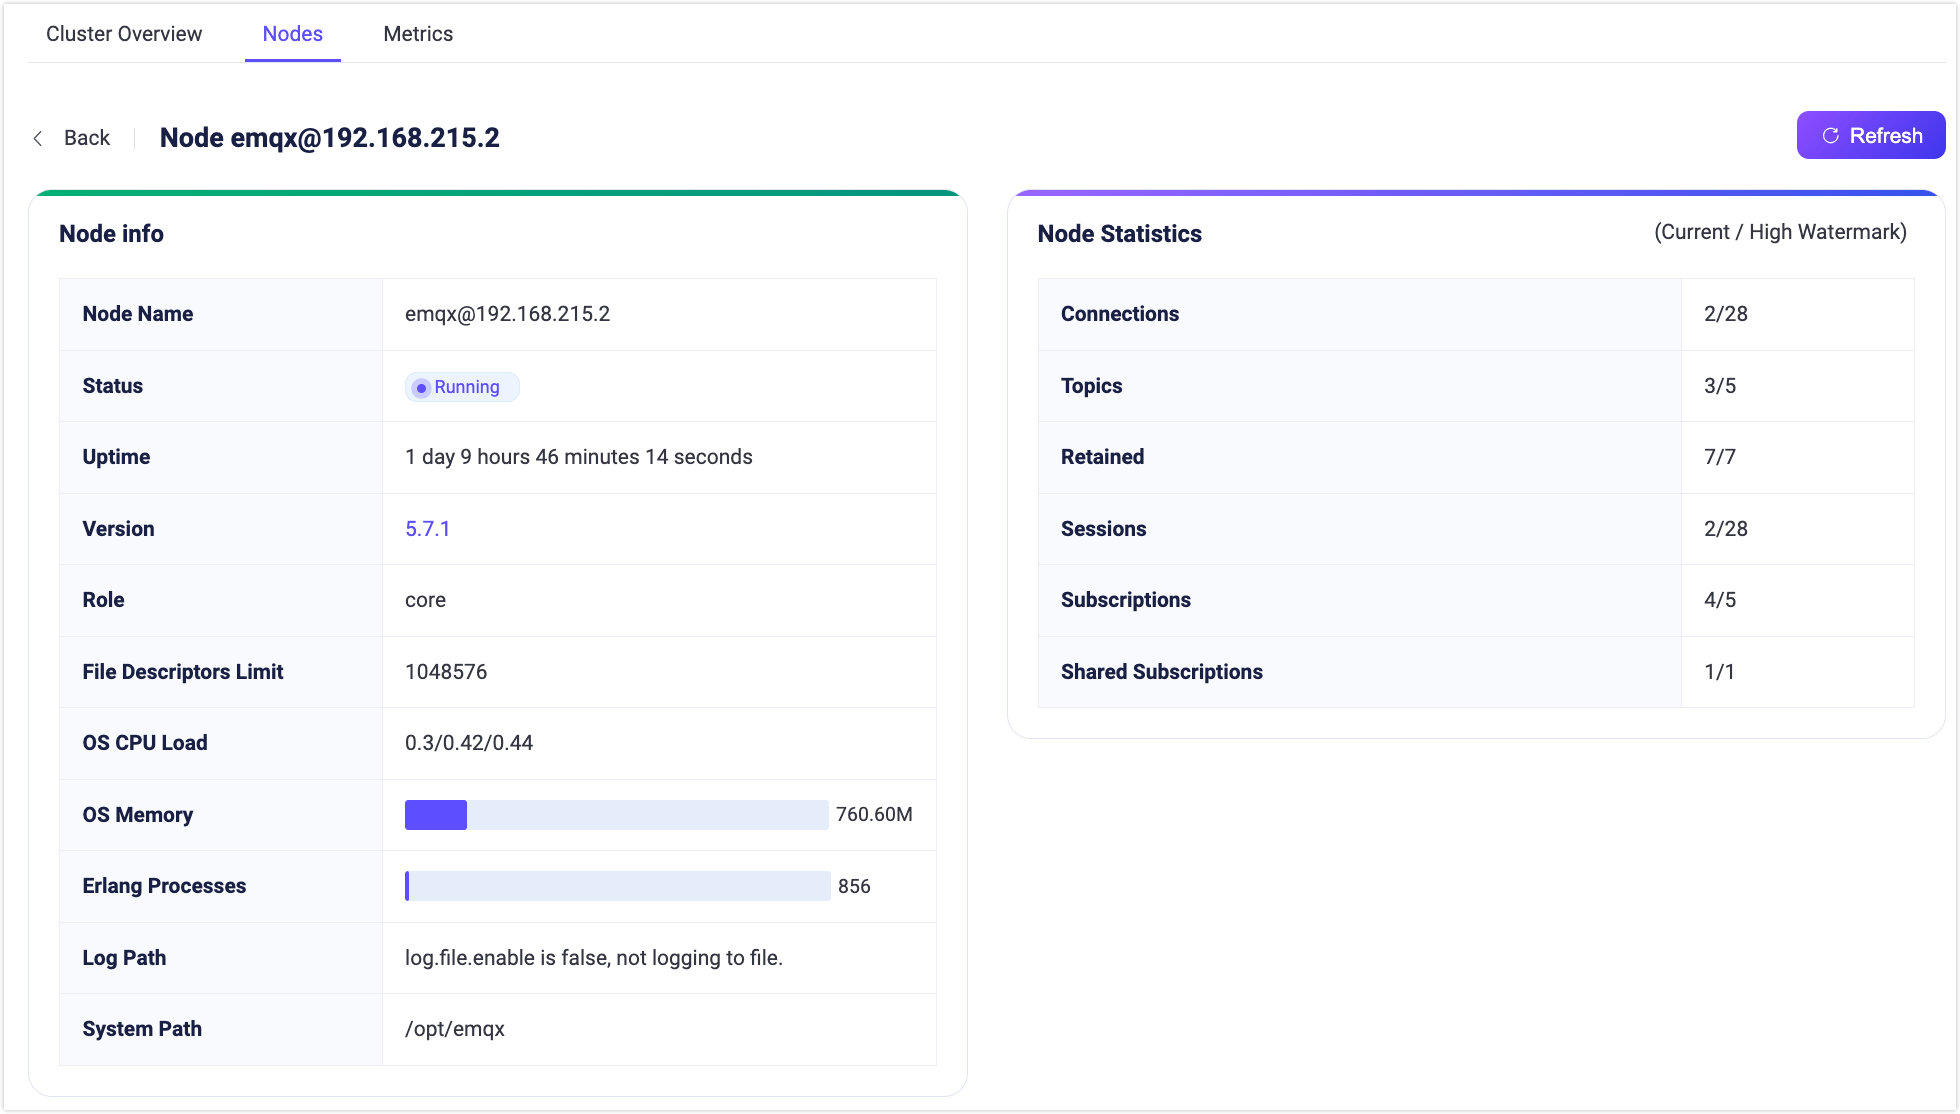Click the Running status dot indicator
The width and height of the screenshot is (1960, 1114).
(x=421, y=388)
